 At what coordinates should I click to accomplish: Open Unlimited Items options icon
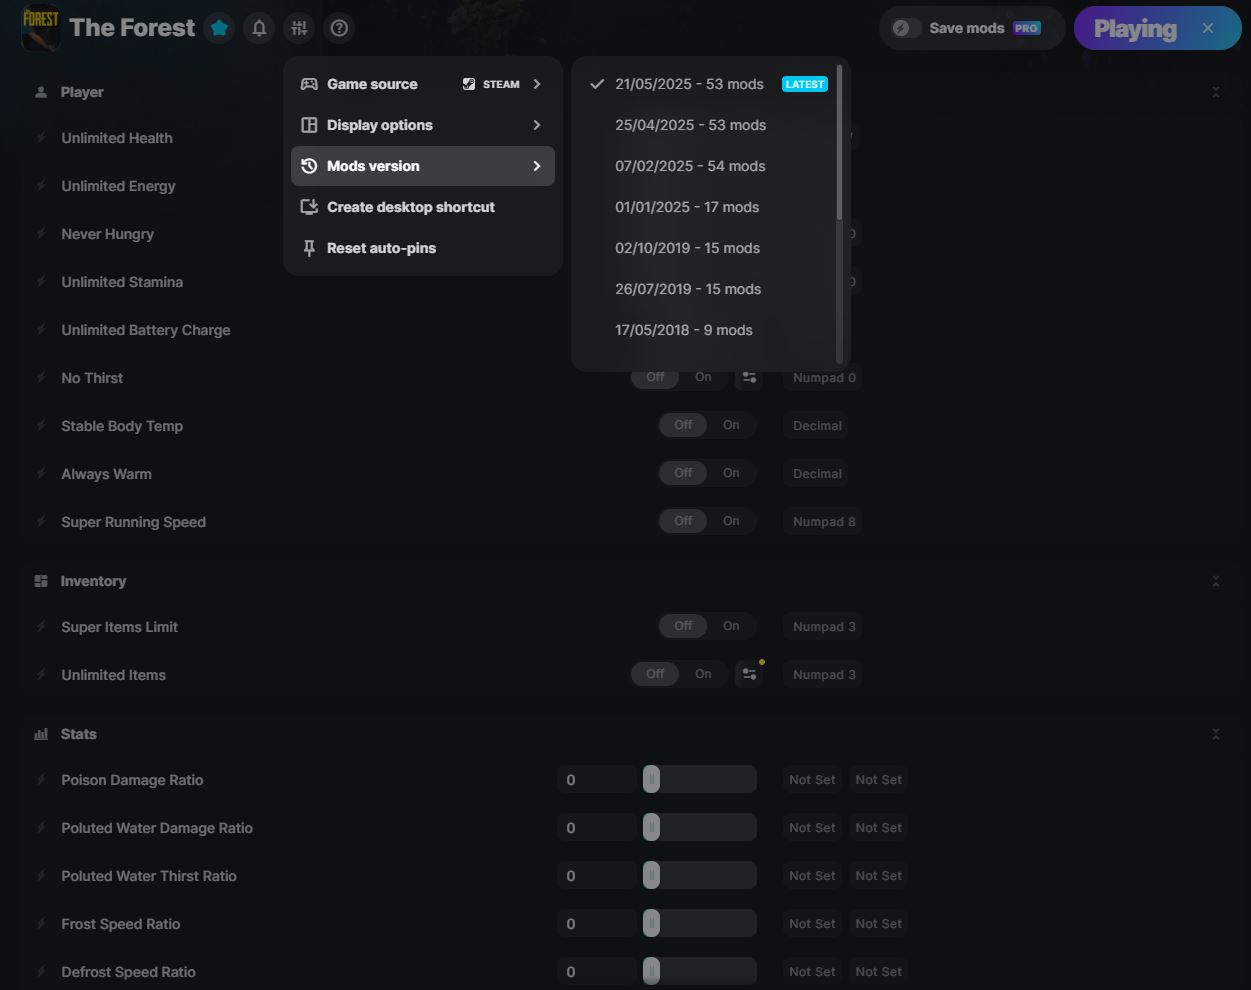coord(748,675)
